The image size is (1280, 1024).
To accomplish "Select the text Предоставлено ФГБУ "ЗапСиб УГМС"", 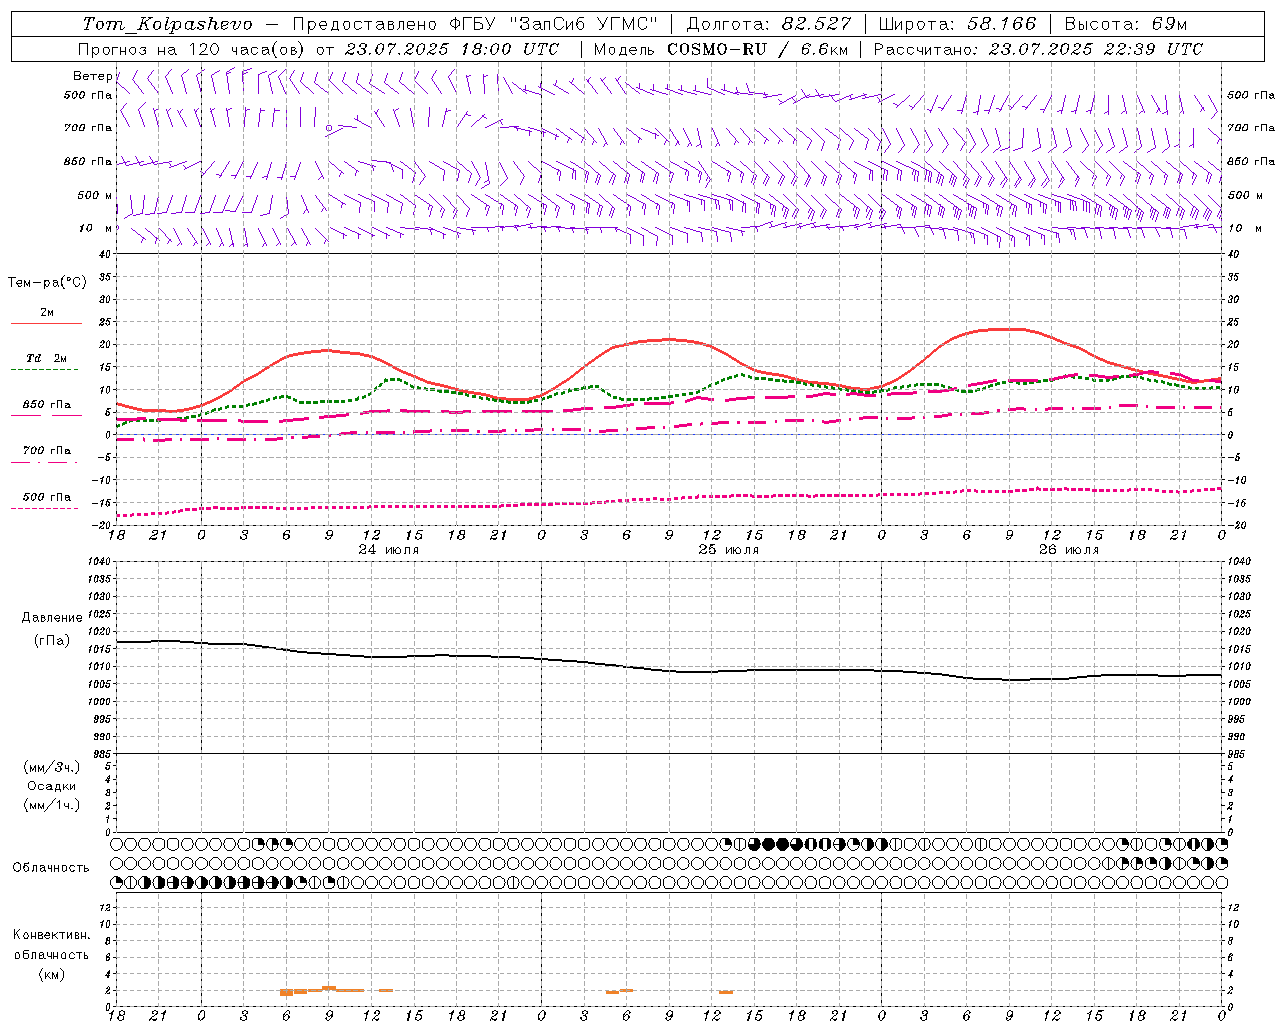I will pos(475,24).
